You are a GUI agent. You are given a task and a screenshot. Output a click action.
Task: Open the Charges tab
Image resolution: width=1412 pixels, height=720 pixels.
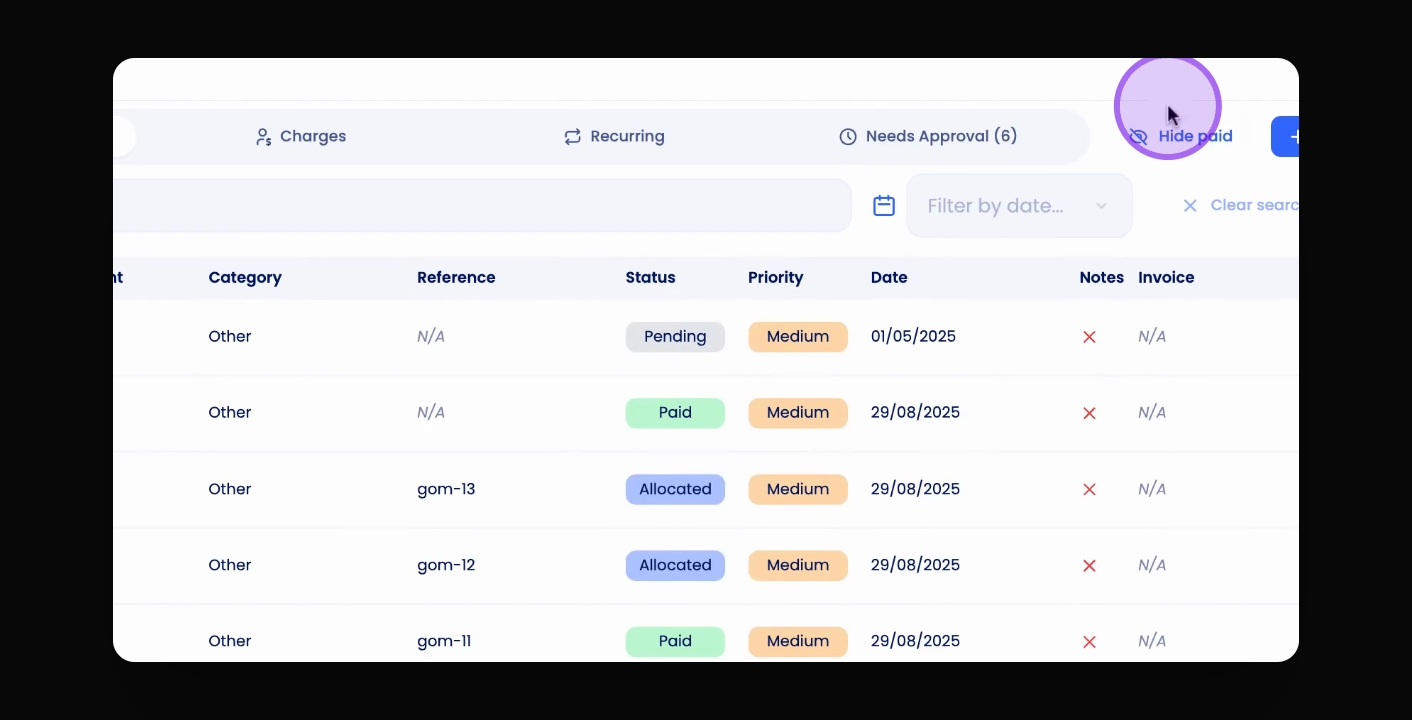coord(301,137)
